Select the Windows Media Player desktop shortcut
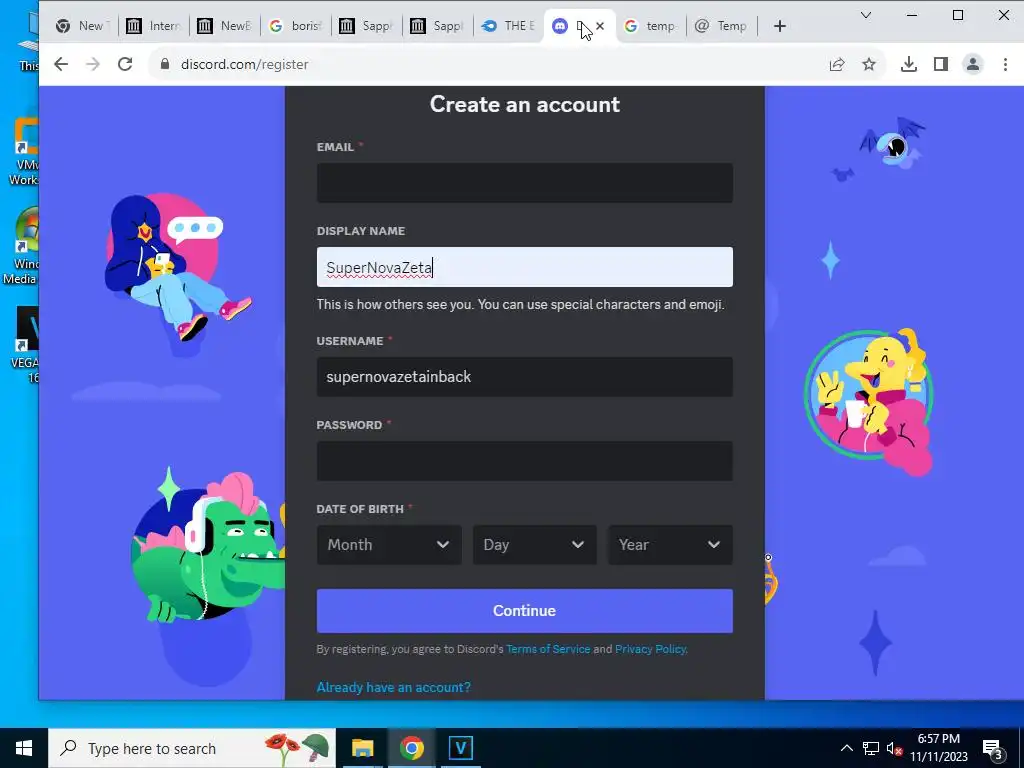The image size is (1024, 768). click(21, 246)
